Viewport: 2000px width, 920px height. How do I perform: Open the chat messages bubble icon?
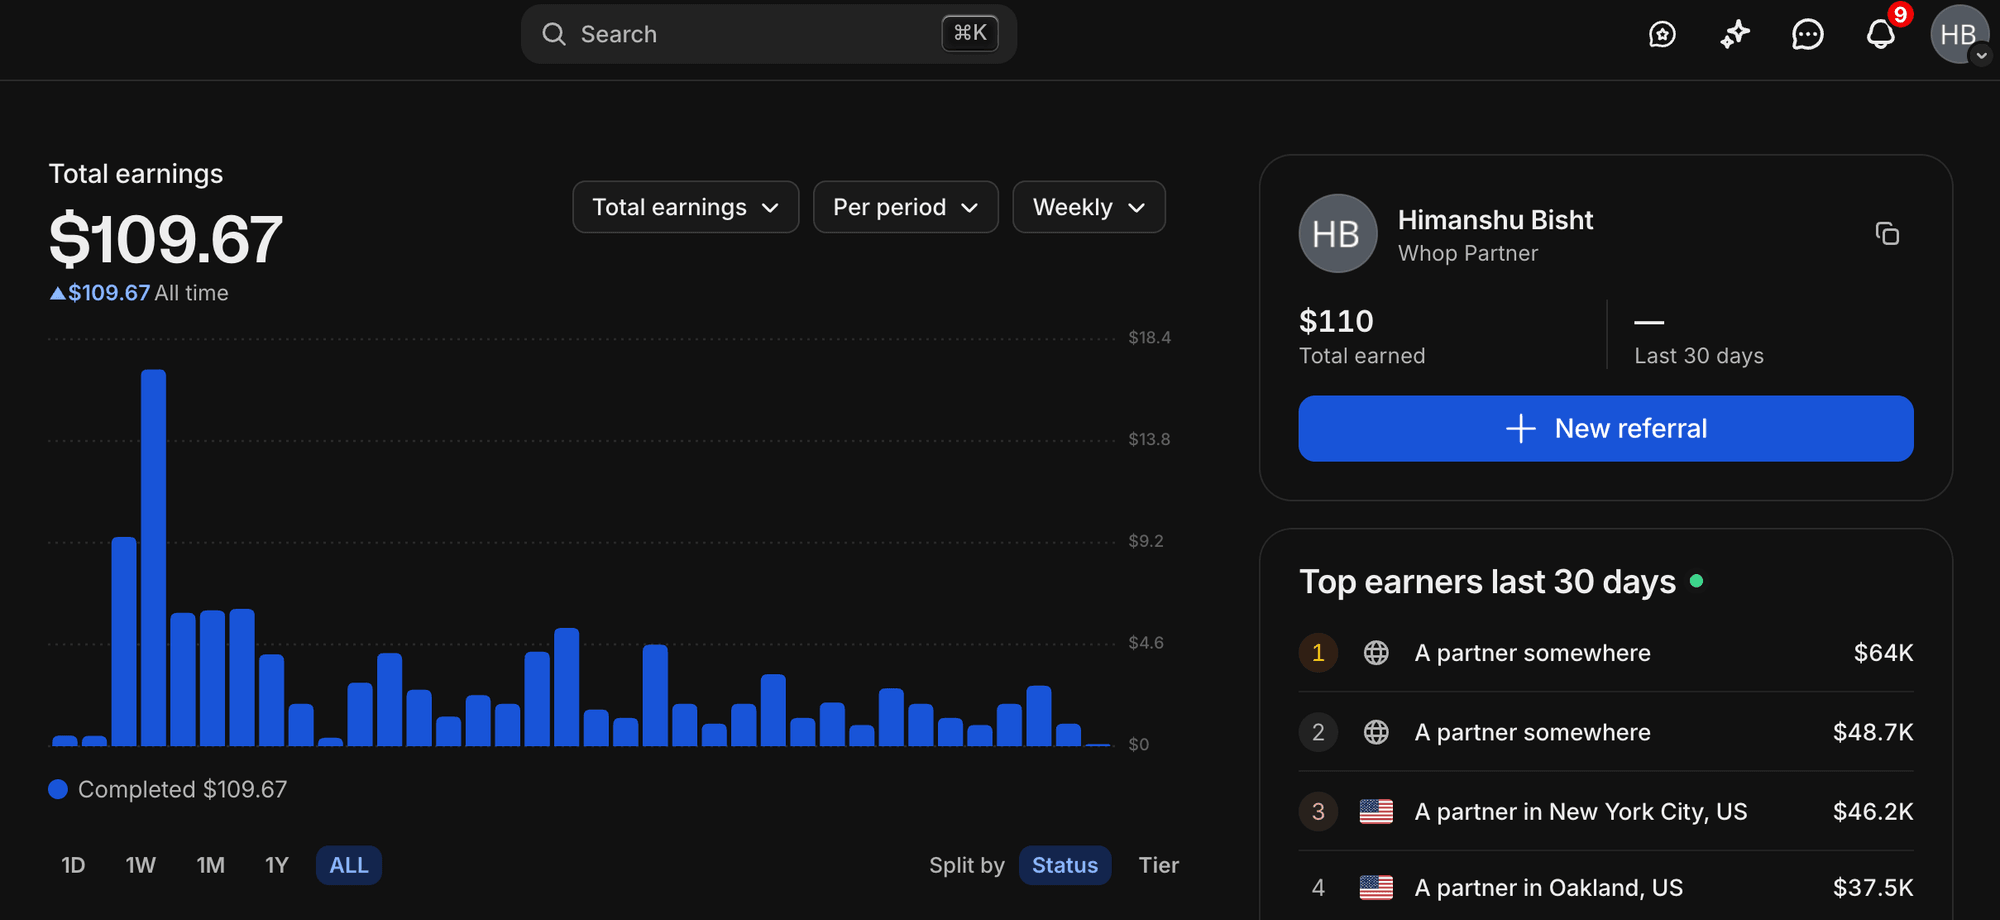pos(1808,35)
